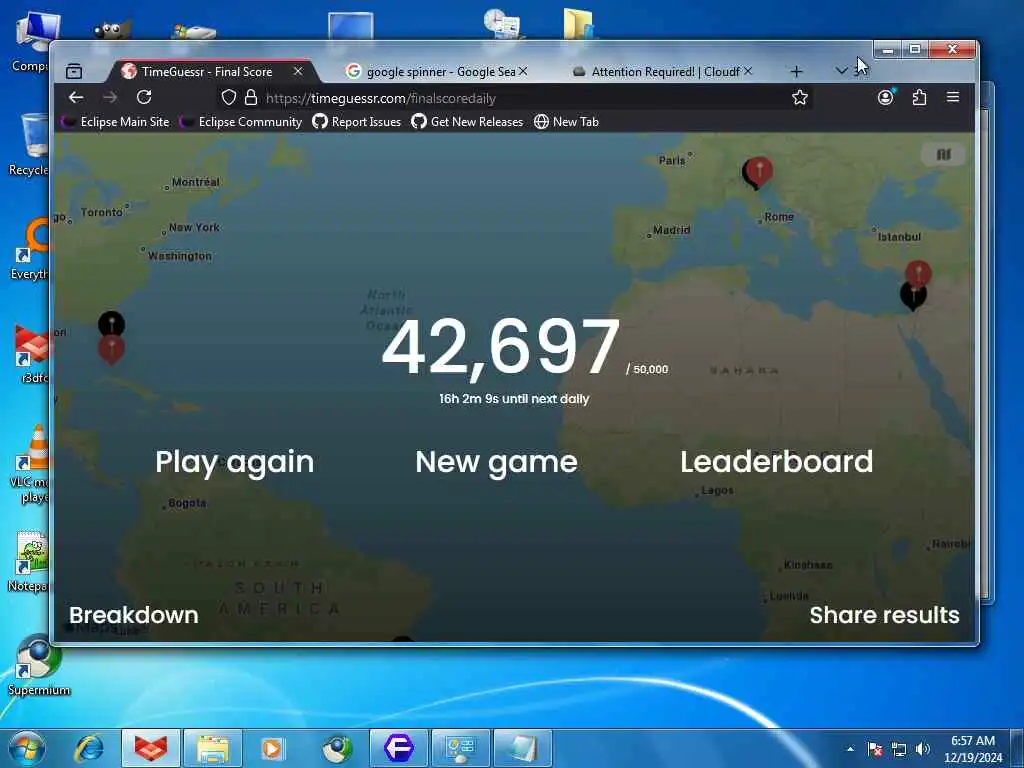Open Supermium from the taskbar
1024x768 pixels.
click(x=337, y=748)
